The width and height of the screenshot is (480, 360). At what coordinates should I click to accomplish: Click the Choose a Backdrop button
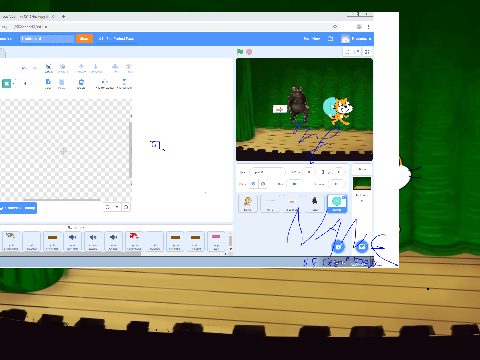(x=362, y=247)
